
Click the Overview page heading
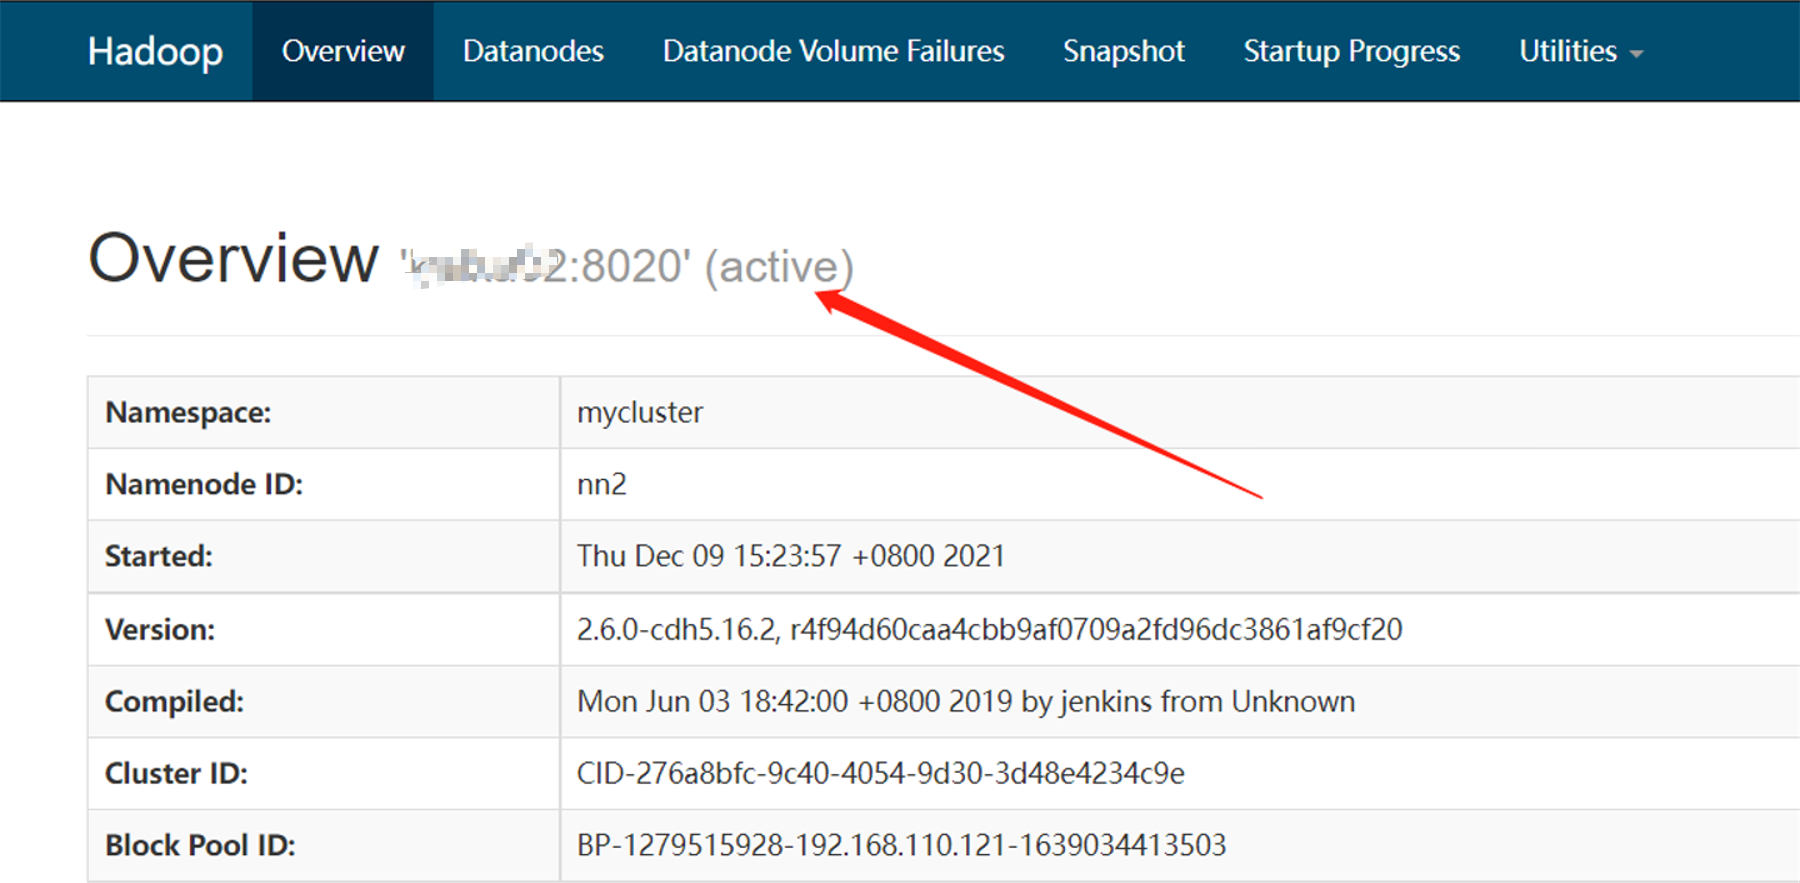(233, 259)
